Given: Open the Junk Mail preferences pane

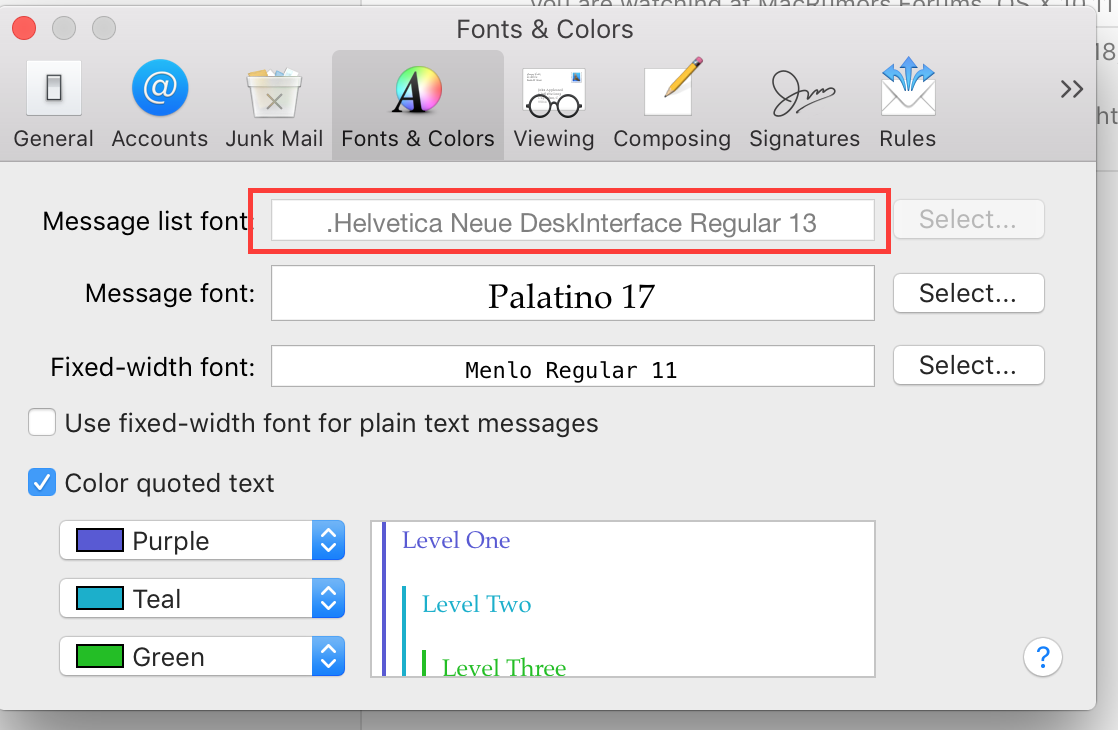Looking at the screenshot, I should [274, 104].
